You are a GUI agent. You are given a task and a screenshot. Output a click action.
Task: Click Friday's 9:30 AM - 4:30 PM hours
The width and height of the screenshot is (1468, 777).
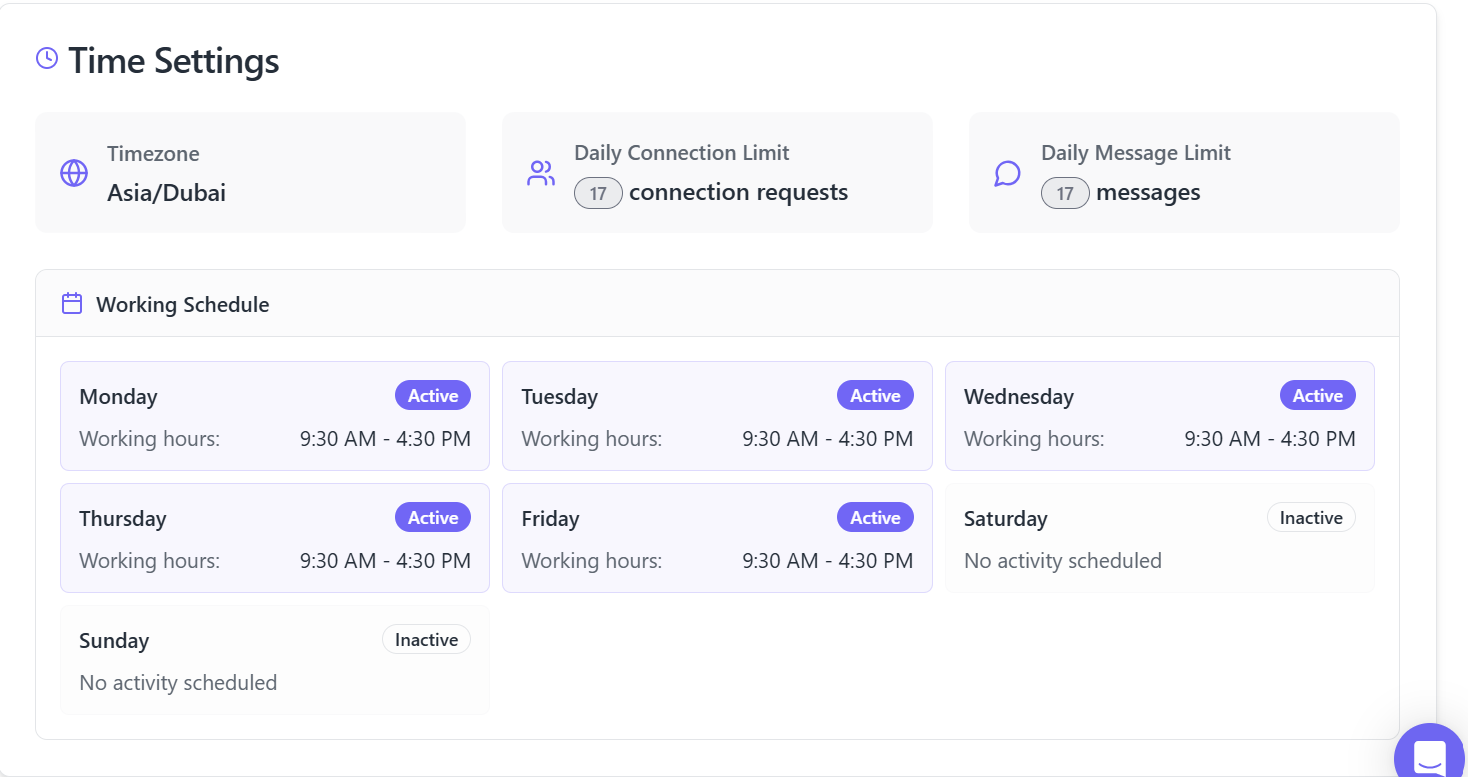827,561
